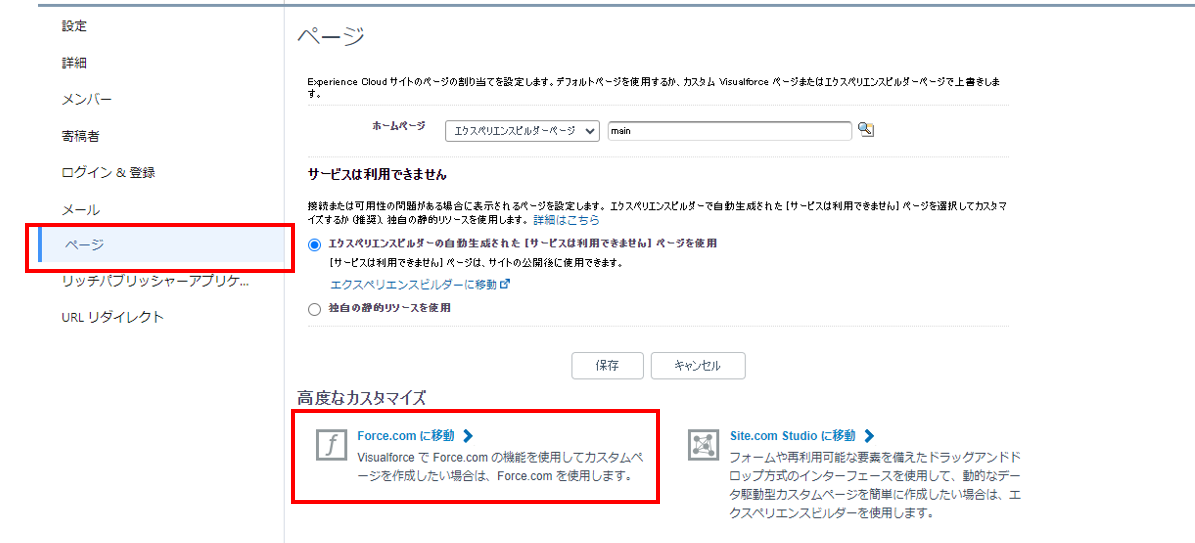The image size is (1195, 543).
Task: Click the Force.com f icon
Action: [x=332, y=445]
